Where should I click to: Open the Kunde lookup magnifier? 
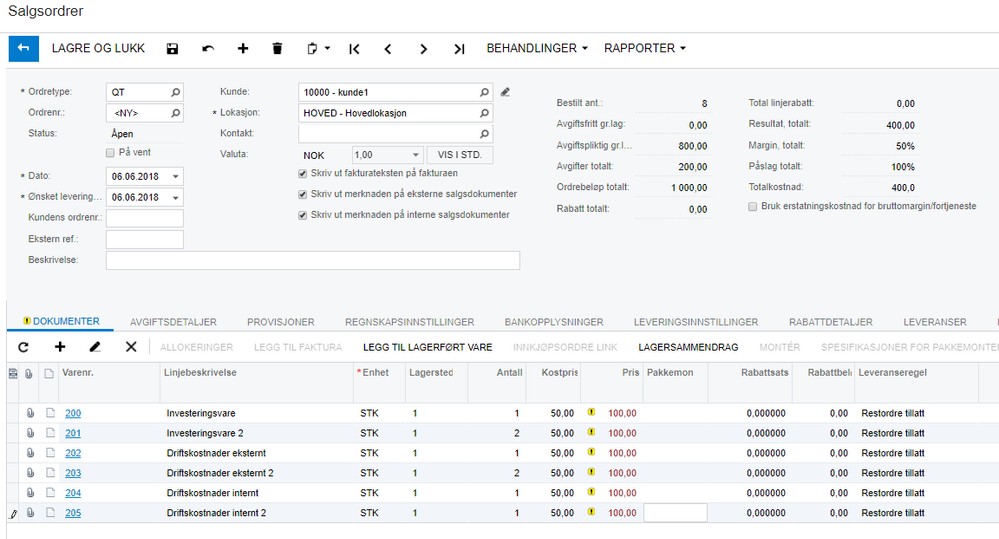coord(484,92)
